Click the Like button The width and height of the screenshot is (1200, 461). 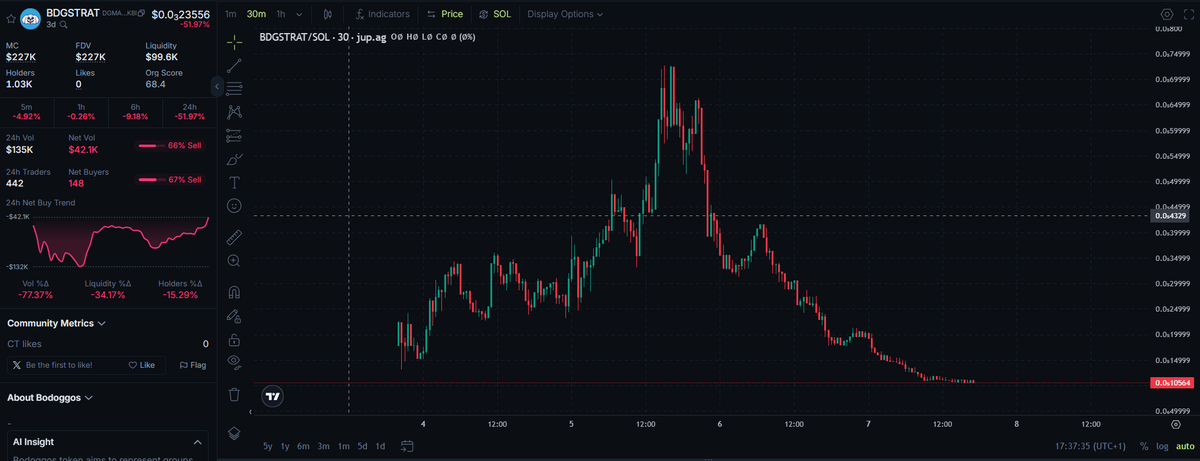(x=142, y=365)
